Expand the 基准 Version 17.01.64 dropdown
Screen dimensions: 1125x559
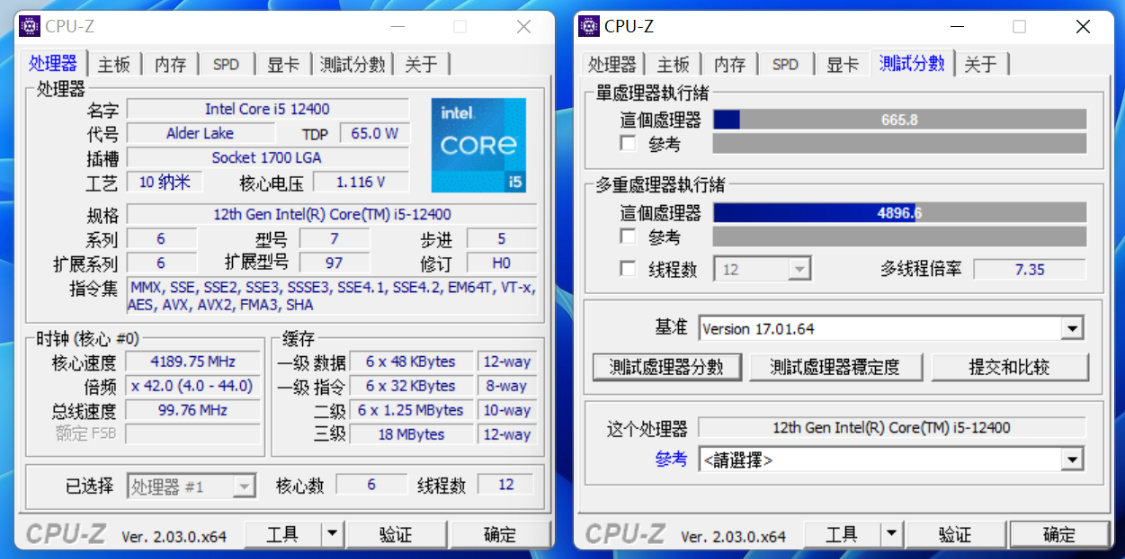891,329
